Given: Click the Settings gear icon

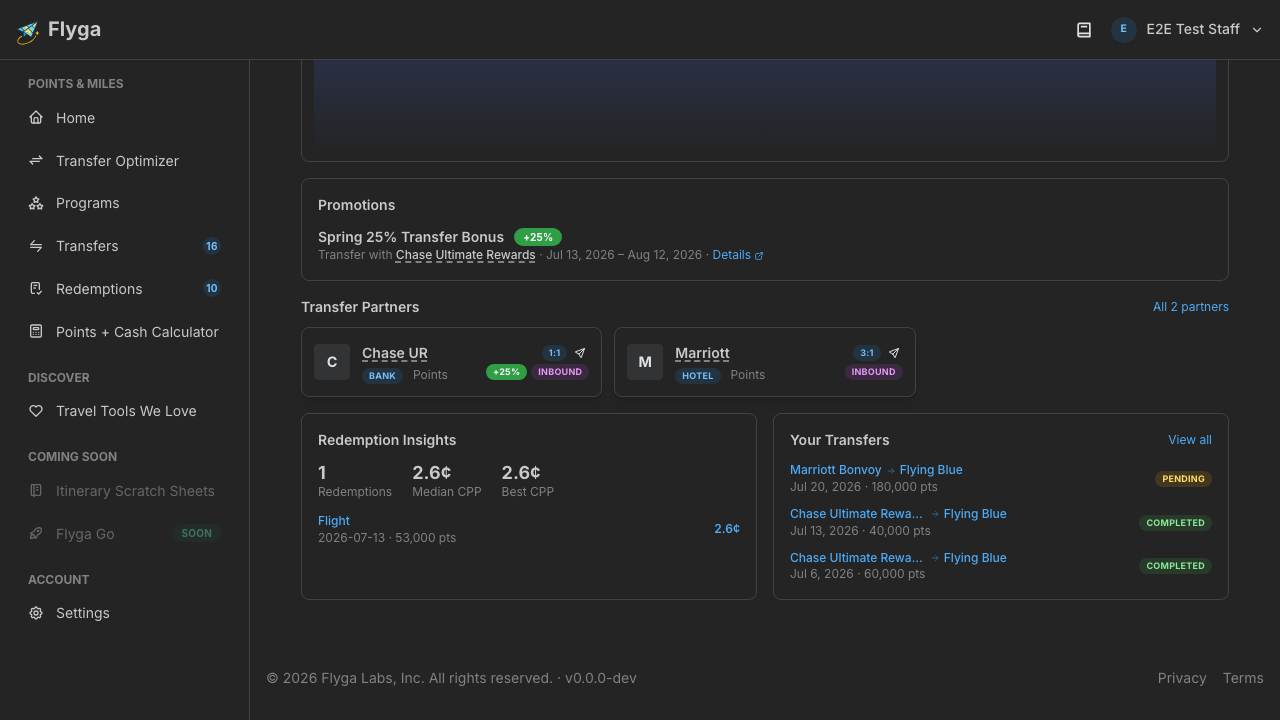Looking at the screenshot, I should (x=36, y=613).
